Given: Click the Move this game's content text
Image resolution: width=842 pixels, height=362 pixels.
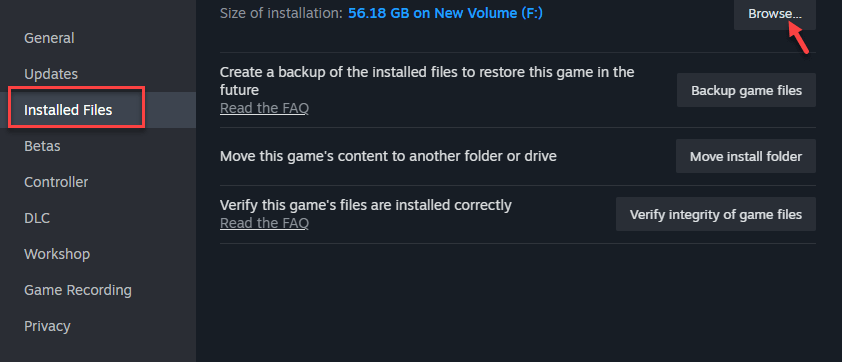Looking at the screenshot, I should [388, 156].
